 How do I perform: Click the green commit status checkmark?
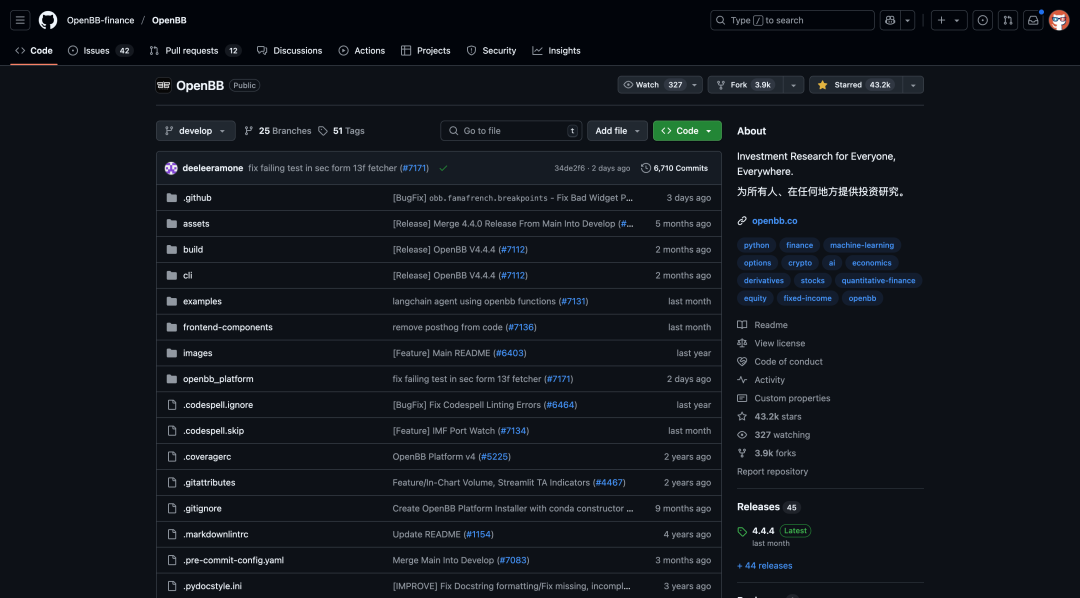443,168
